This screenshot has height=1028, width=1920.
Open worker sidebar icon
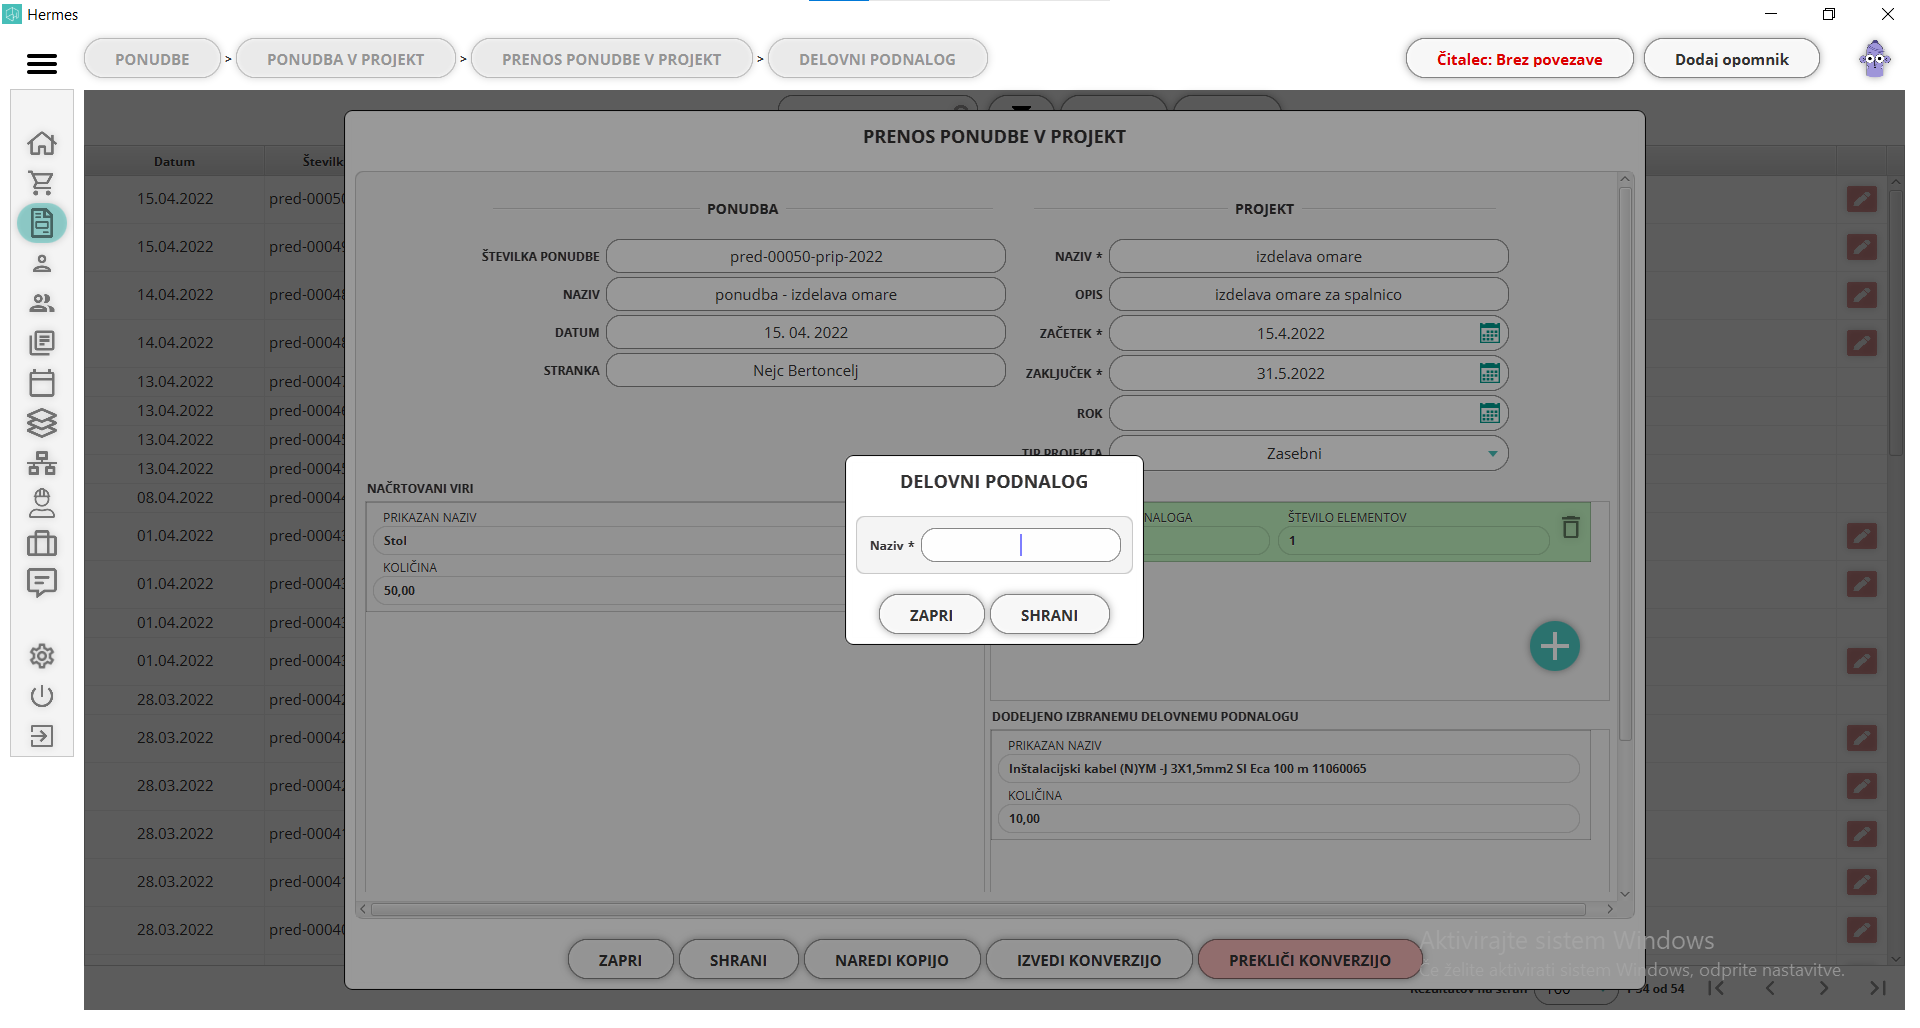tap(42, 503)
